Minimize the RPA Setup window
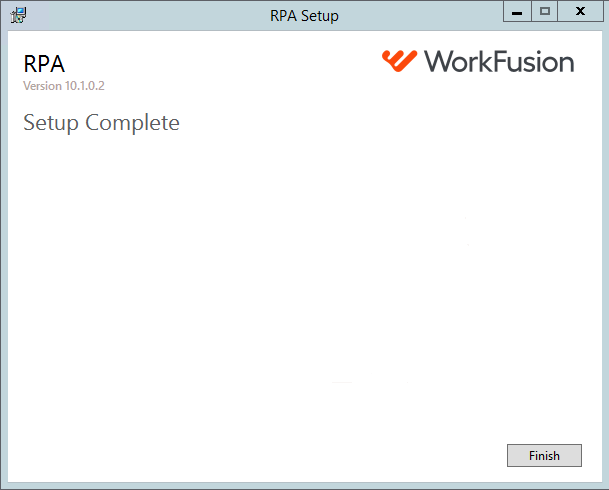The image size is (609, 490). click(x=517, y=12)
